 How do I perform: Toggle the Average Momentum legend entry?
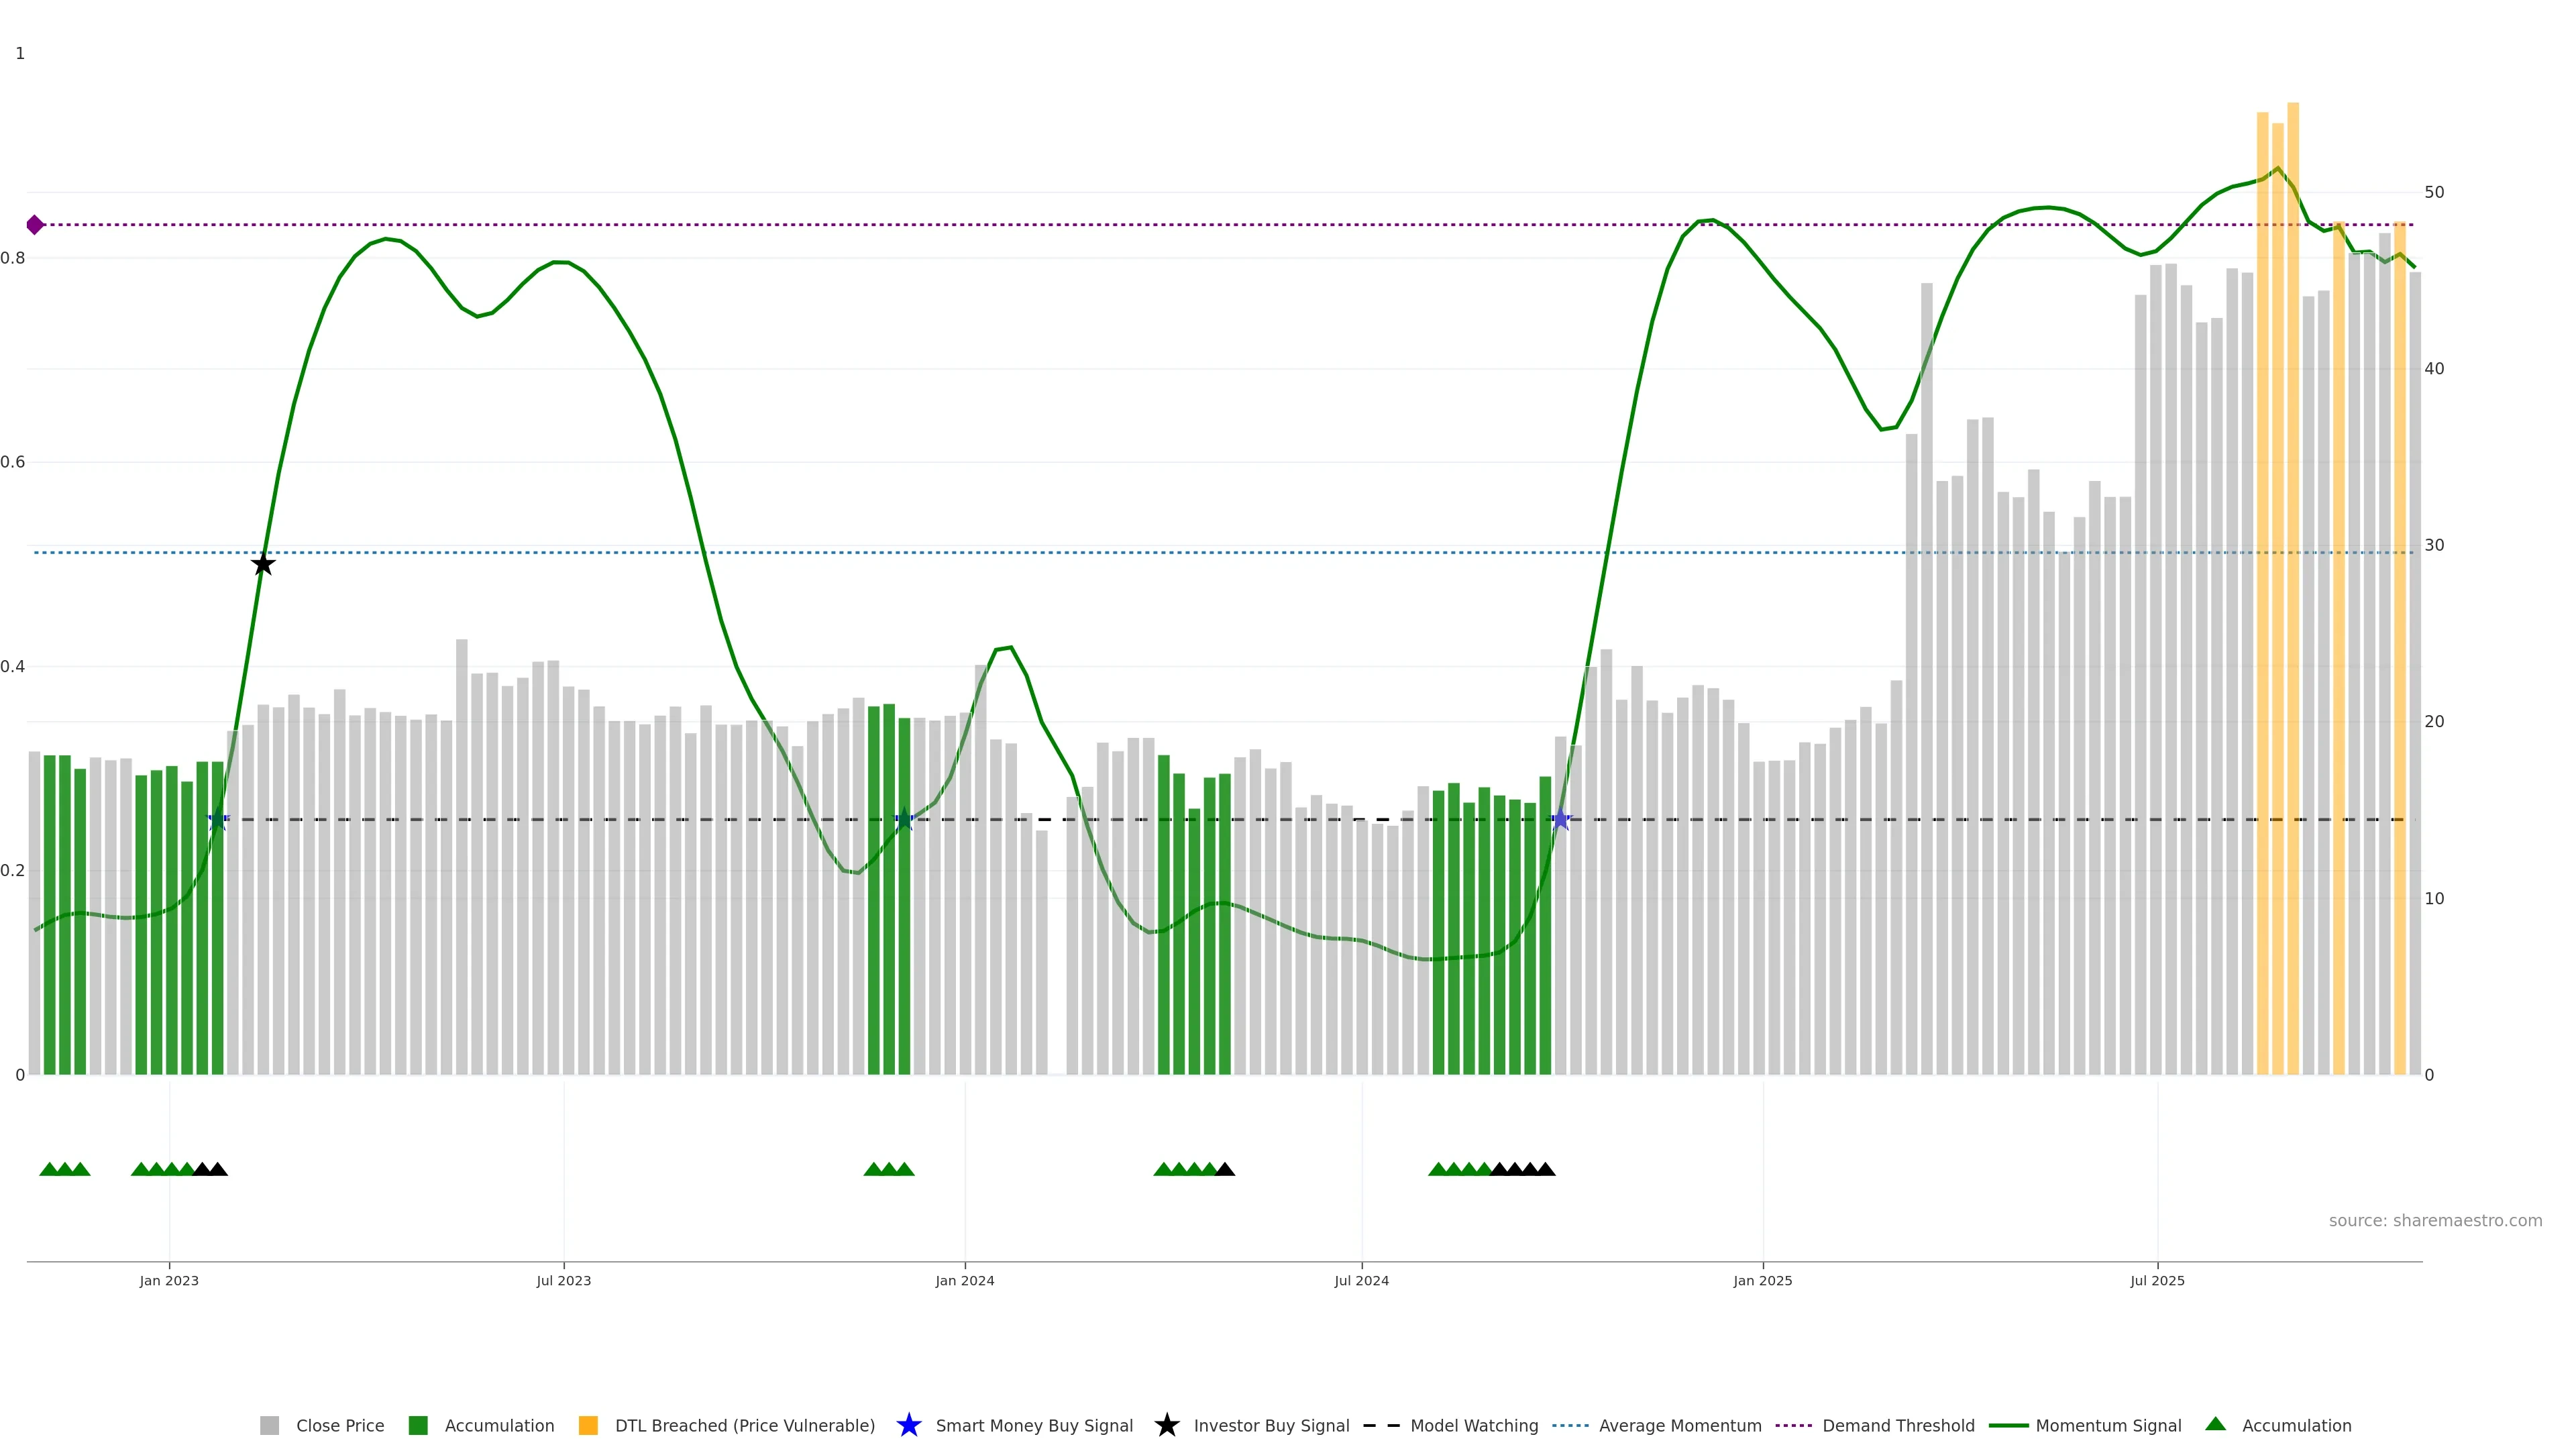[1679, 1425]
